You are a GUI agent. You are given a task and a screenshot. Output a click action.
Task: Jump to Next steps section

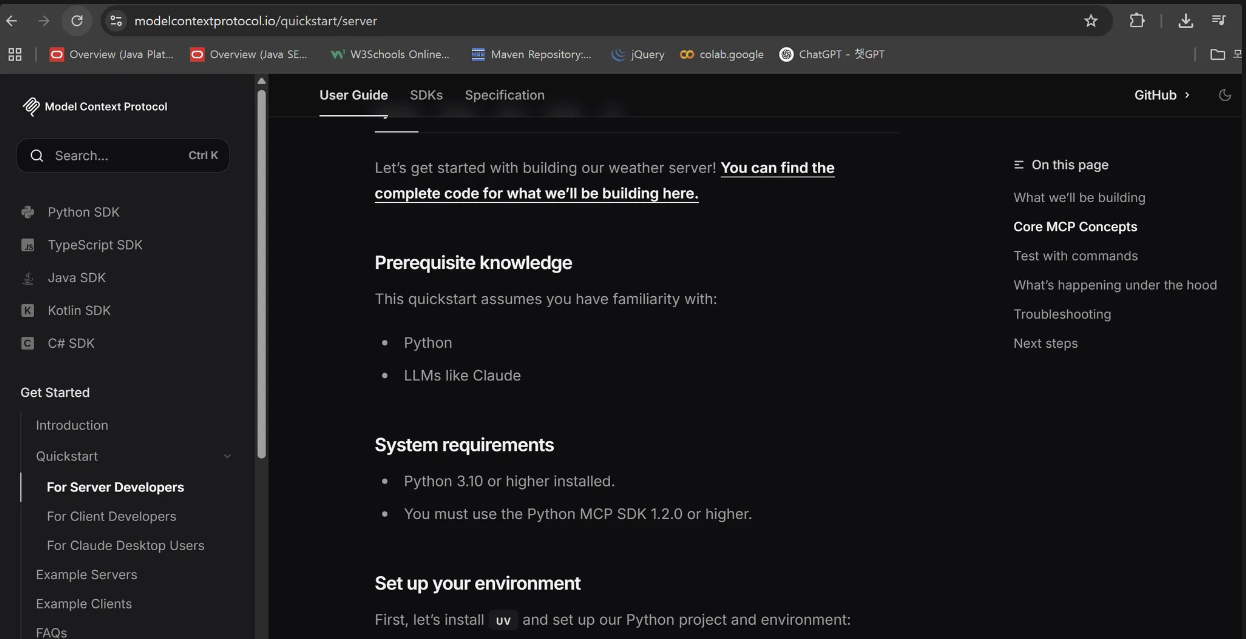pos(1045,342)
